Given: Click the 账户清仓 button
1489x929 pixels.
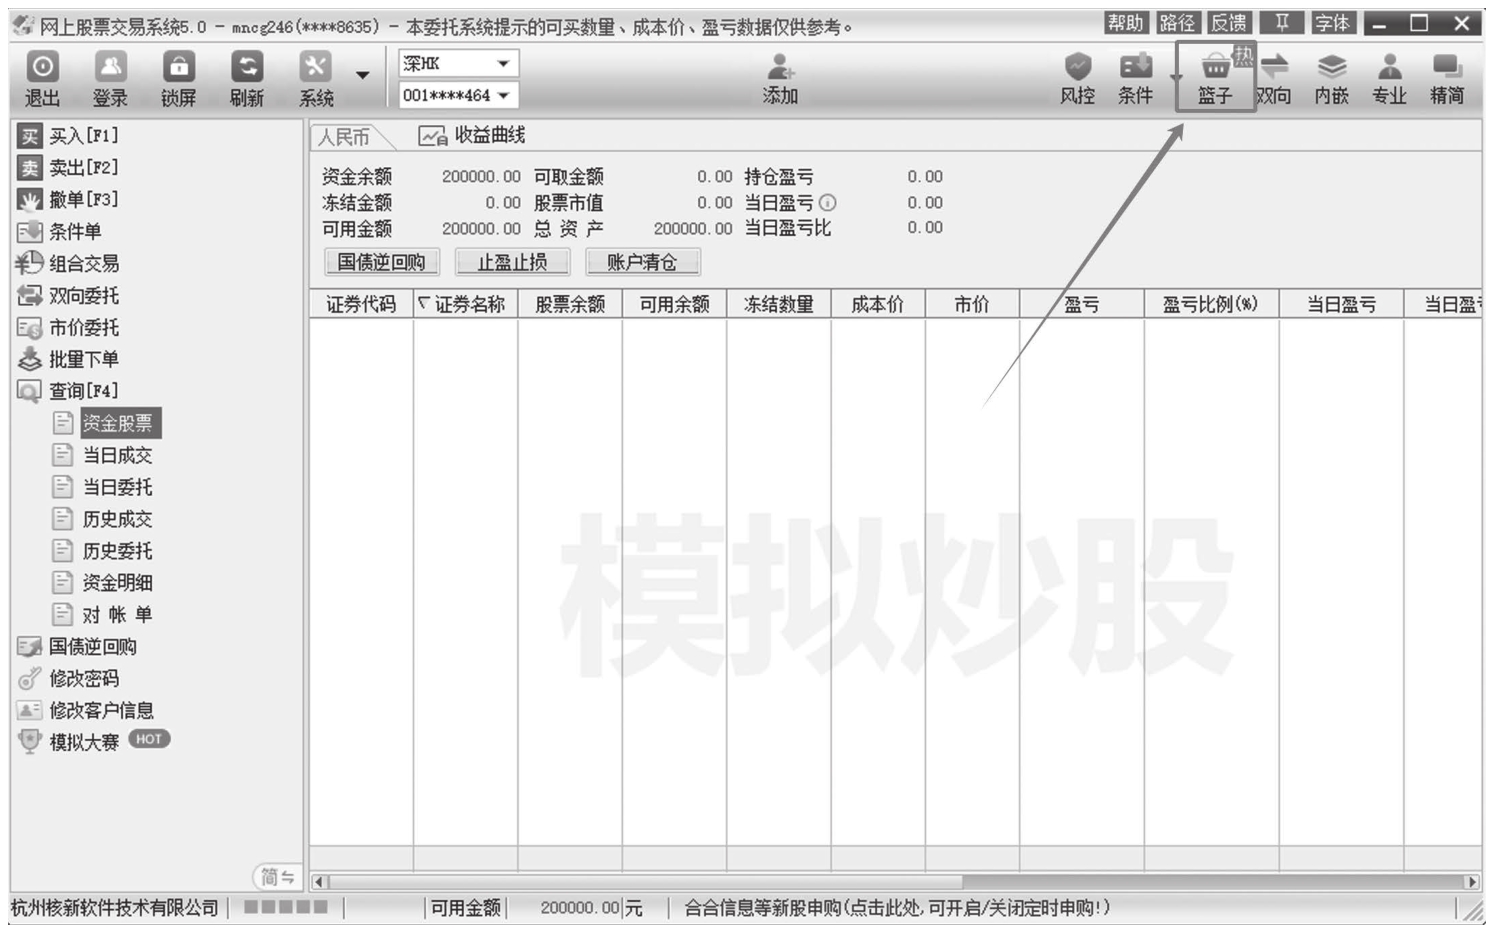Looking at the screenshot, I should tap(642, 262).
